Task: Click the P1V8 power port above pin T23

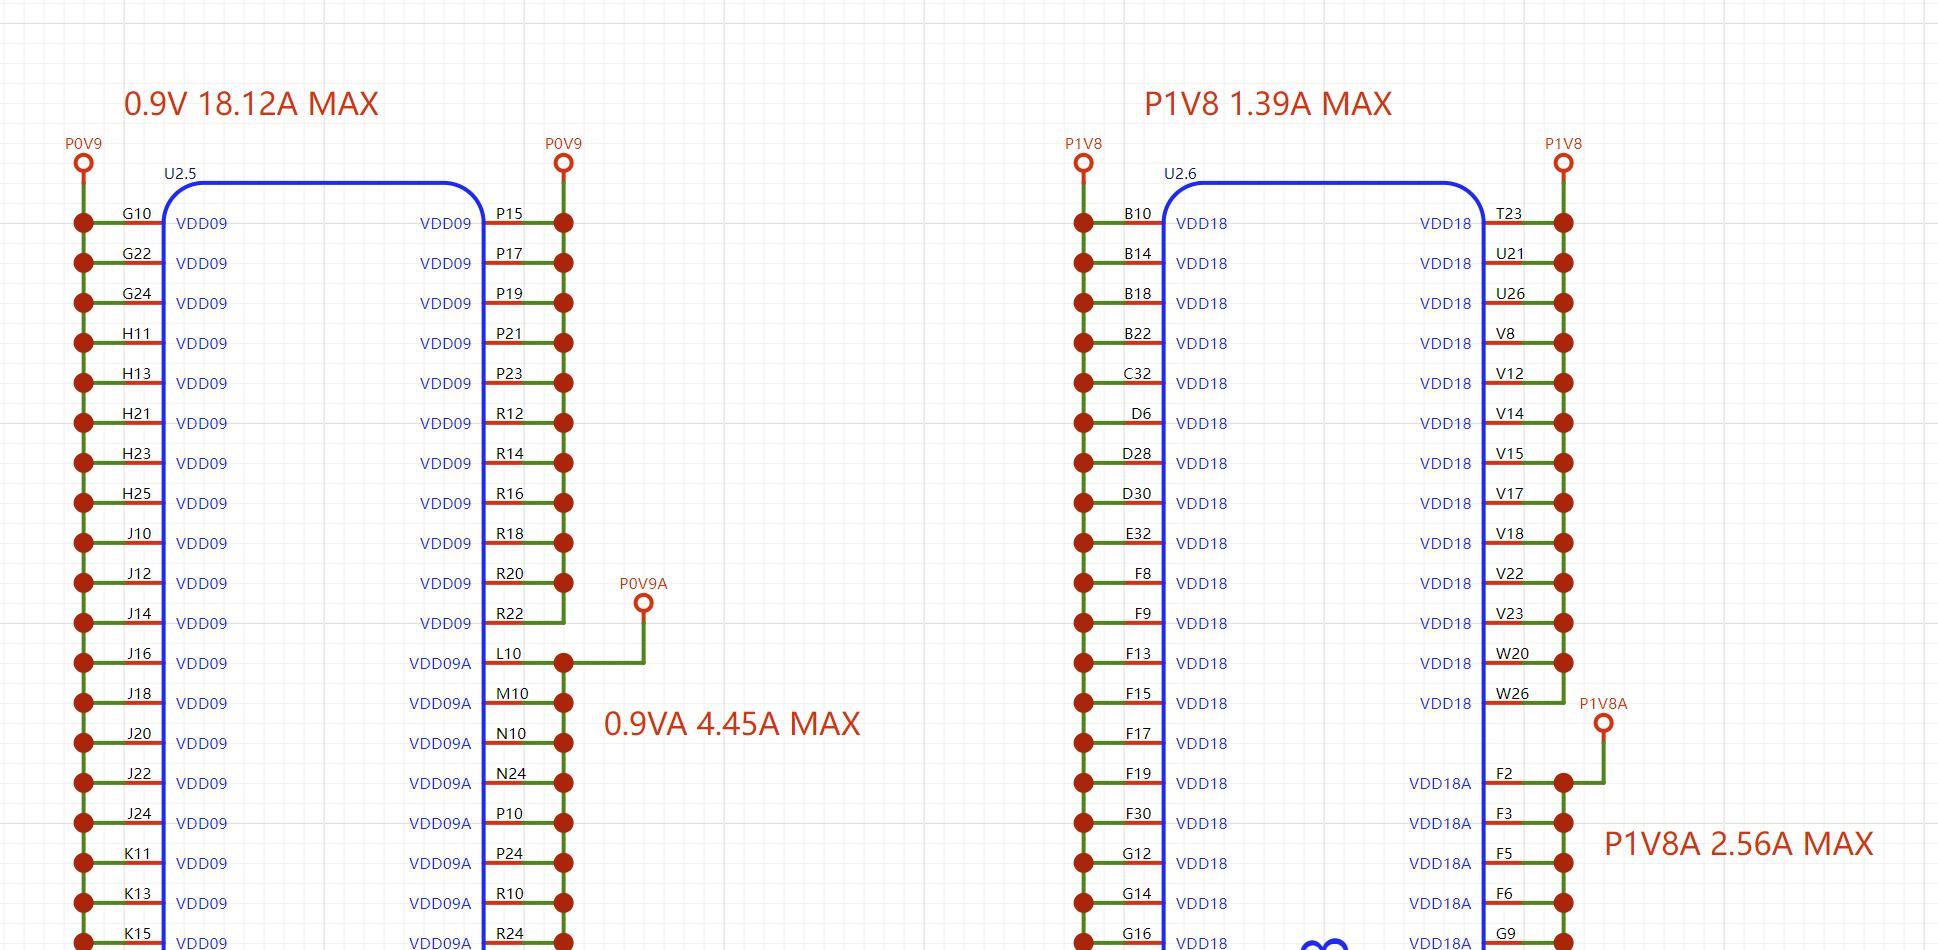Action: coord(1563,162)
